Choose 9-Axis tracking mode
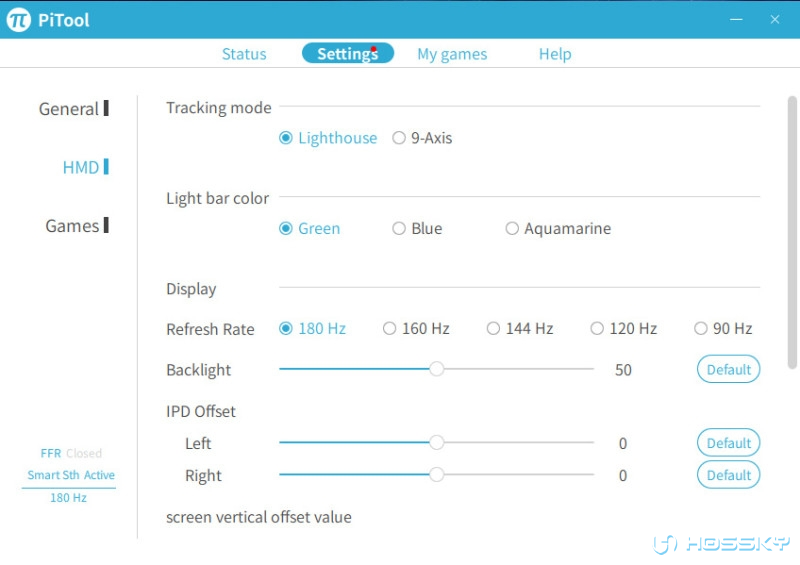 (422, 138)
